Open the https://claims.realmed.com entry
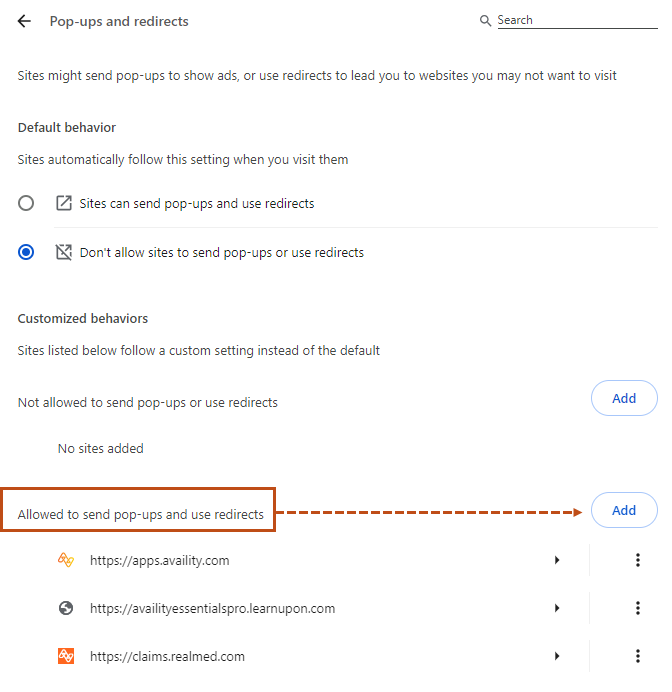 (x=167, y=656)
